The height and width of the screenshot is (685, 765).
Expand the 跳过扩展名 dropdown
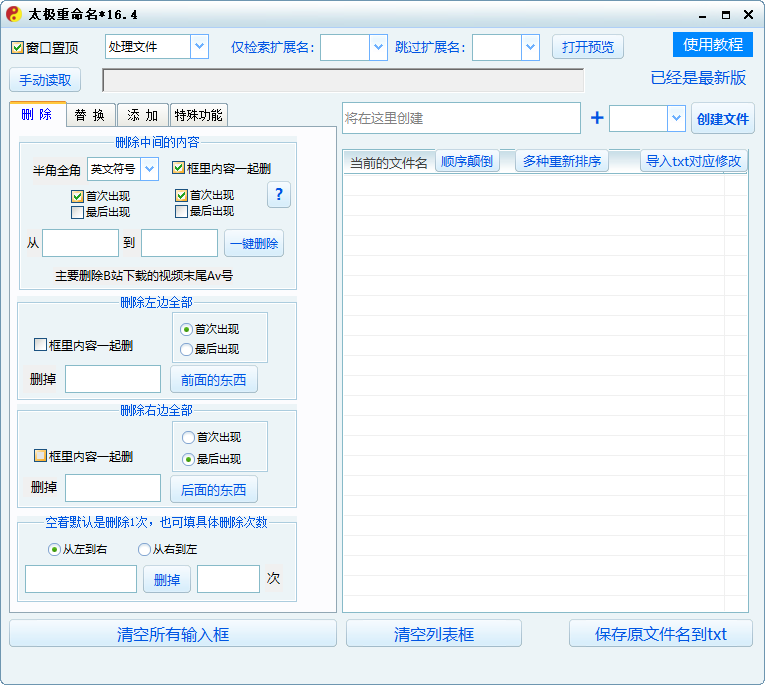tap(530, 47)
